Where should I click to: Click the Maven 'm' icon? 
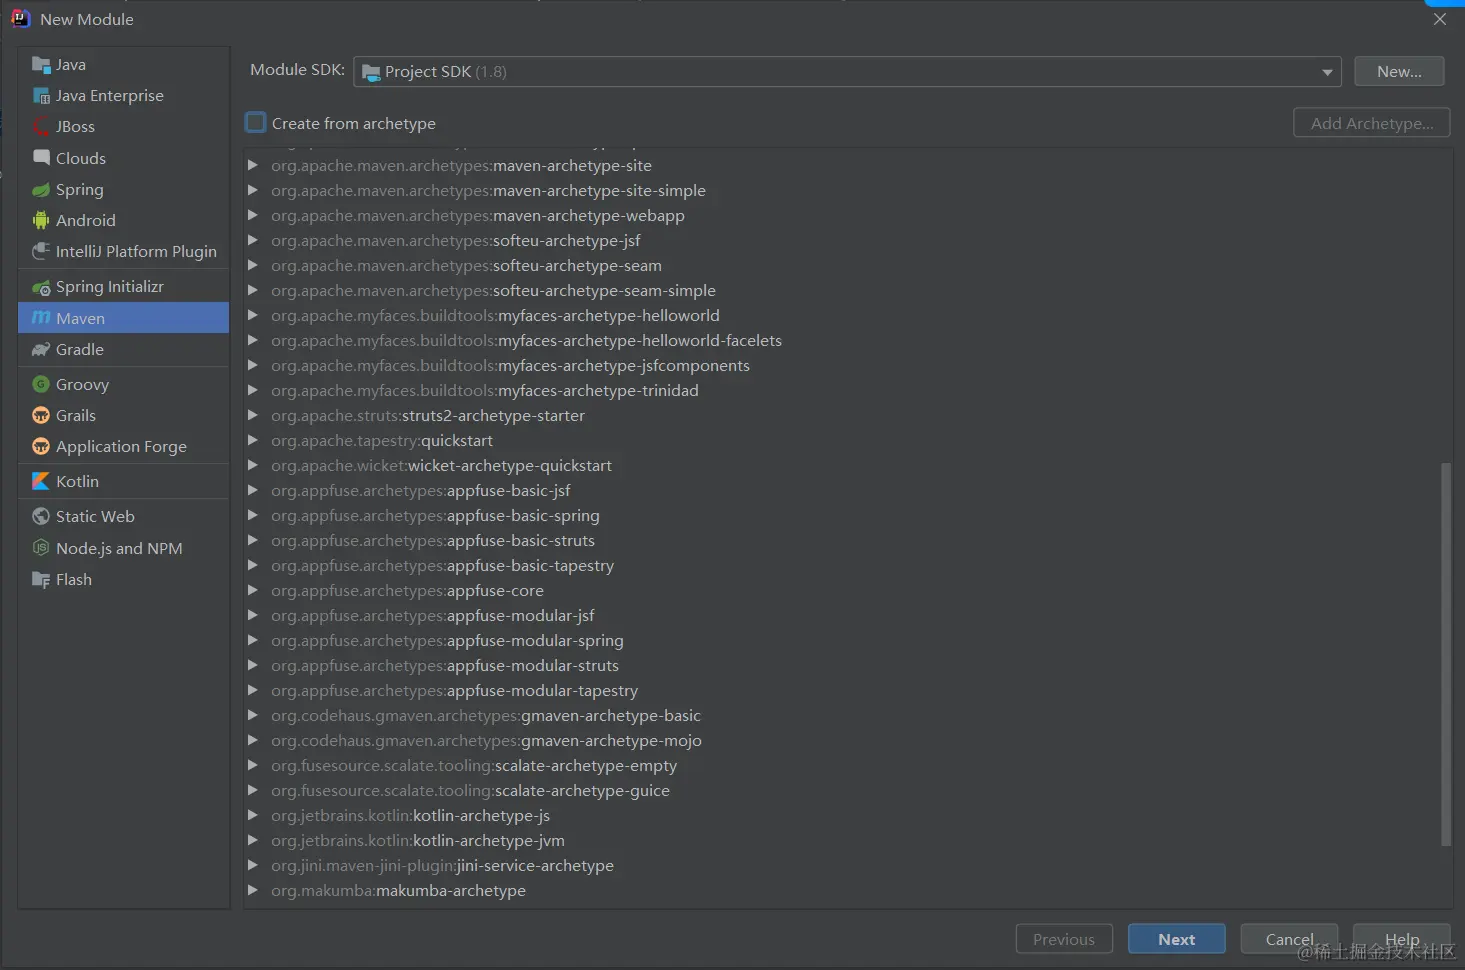coord(41,318)
